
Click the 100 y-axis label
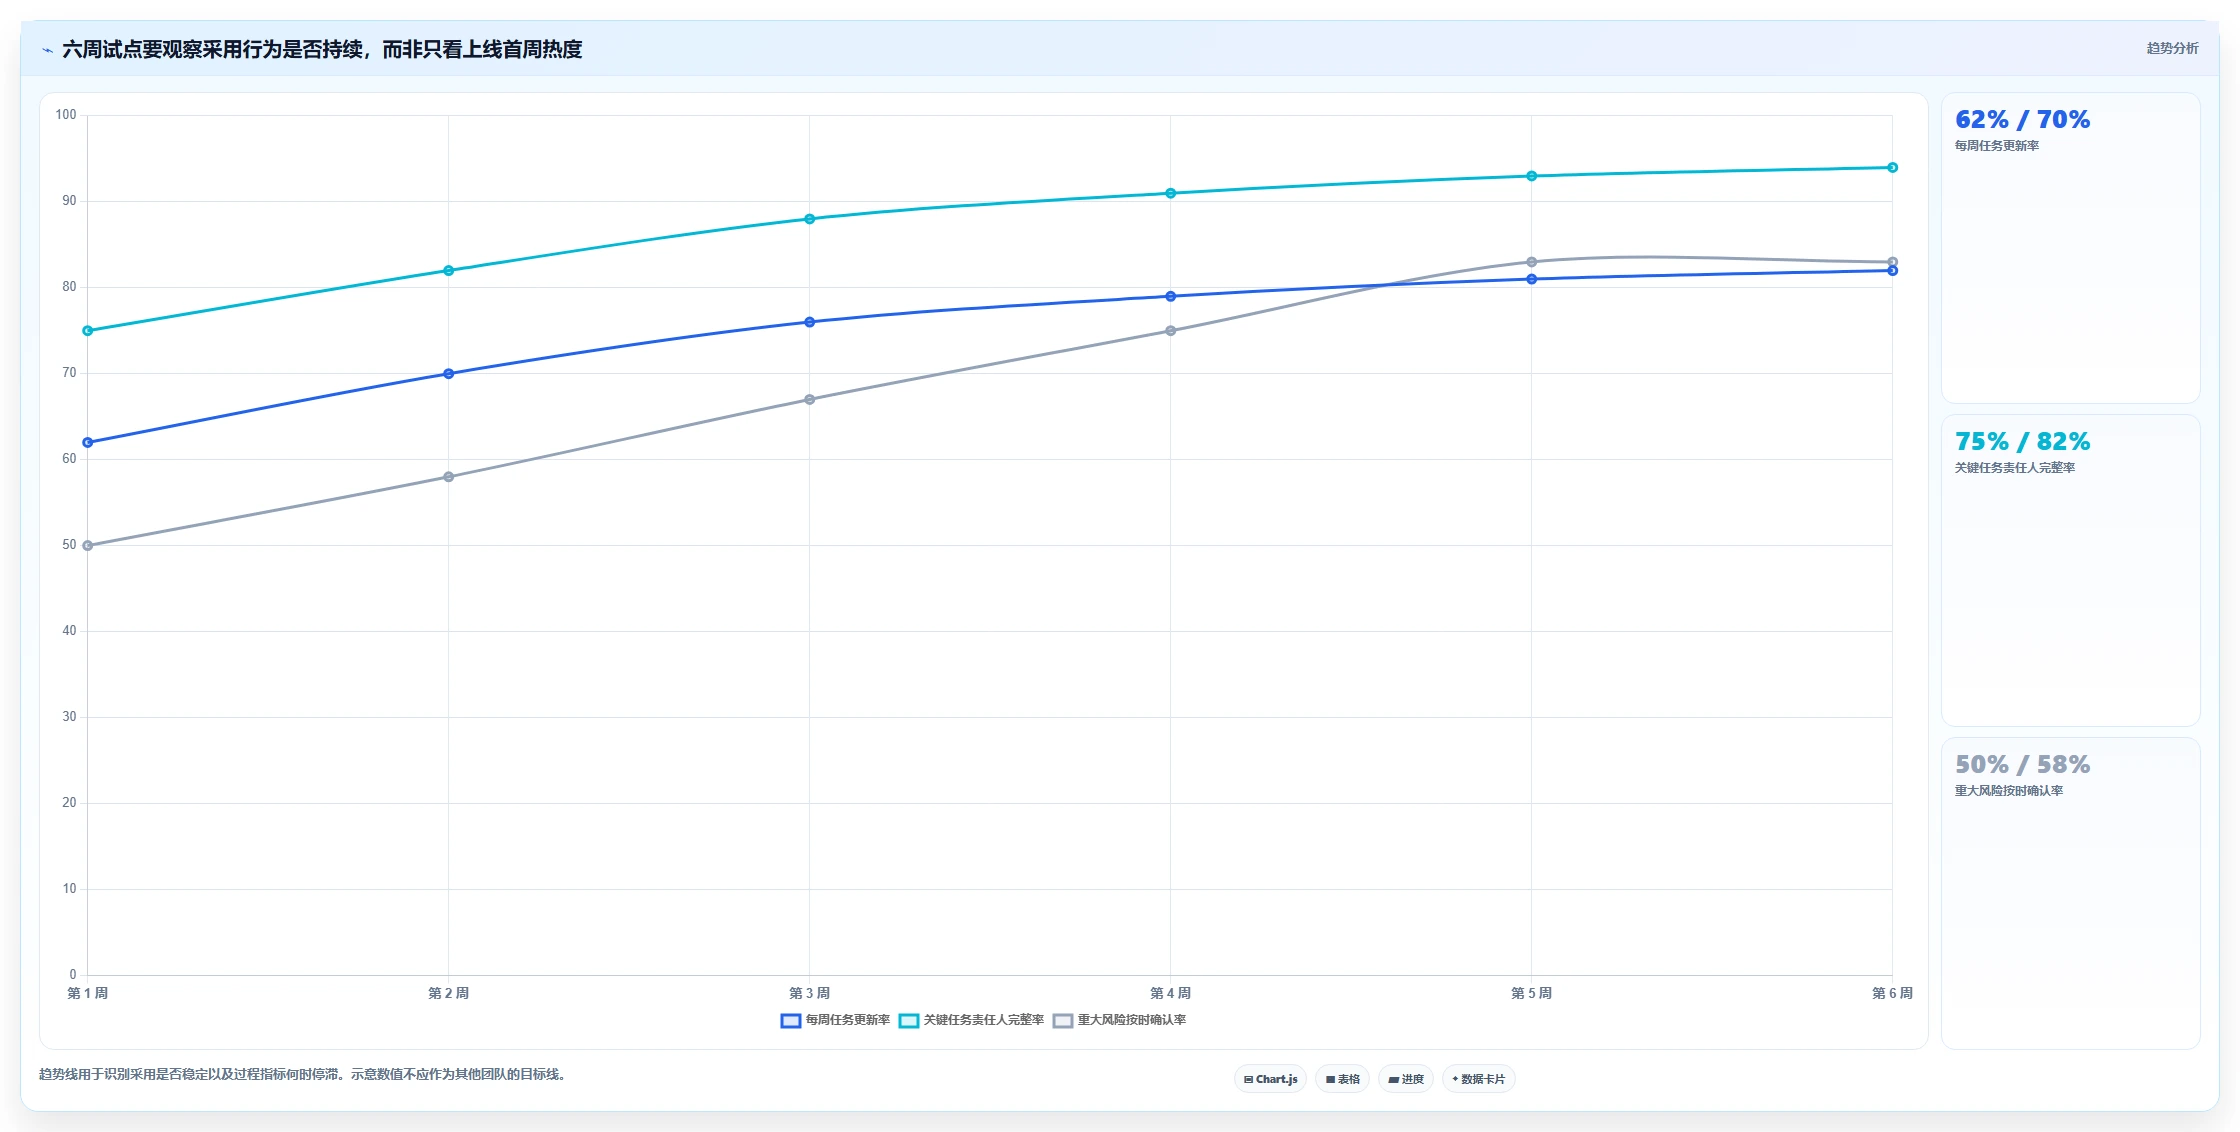[x=66, y=115]
